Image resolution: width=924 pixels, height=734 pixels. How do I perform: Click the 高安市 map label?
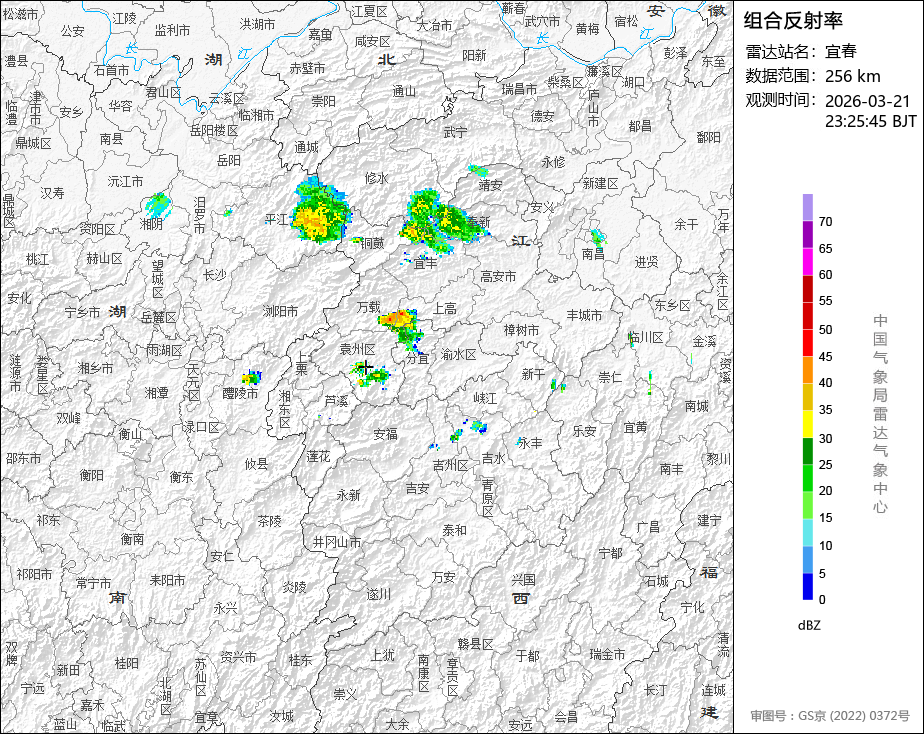[499, 276]
